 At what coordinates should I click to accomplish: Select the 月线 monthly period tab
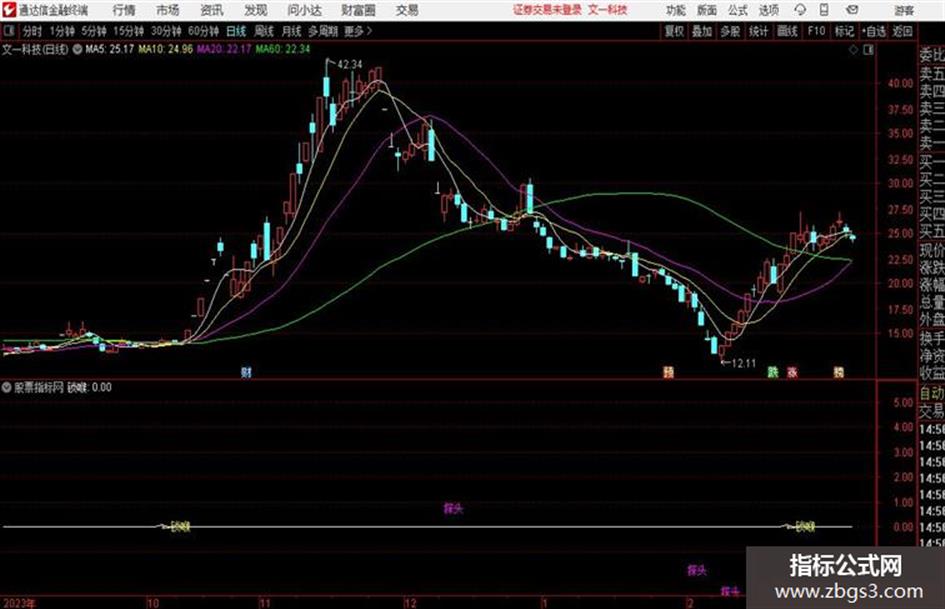[x=292, y=31]
